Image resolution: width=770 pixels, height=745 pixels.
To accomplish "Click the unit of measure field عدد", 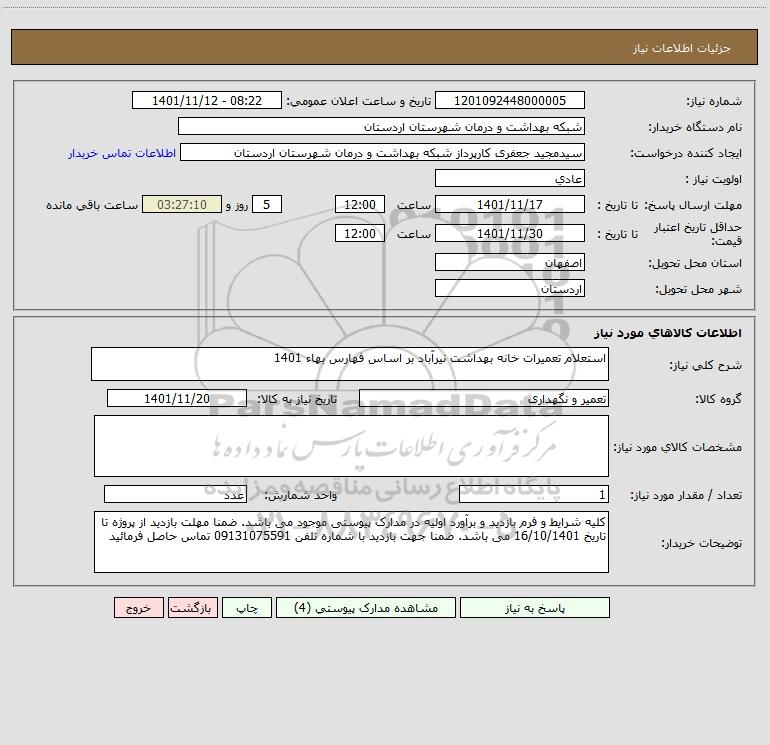I will pyautogui.click(x=175, y=494).
